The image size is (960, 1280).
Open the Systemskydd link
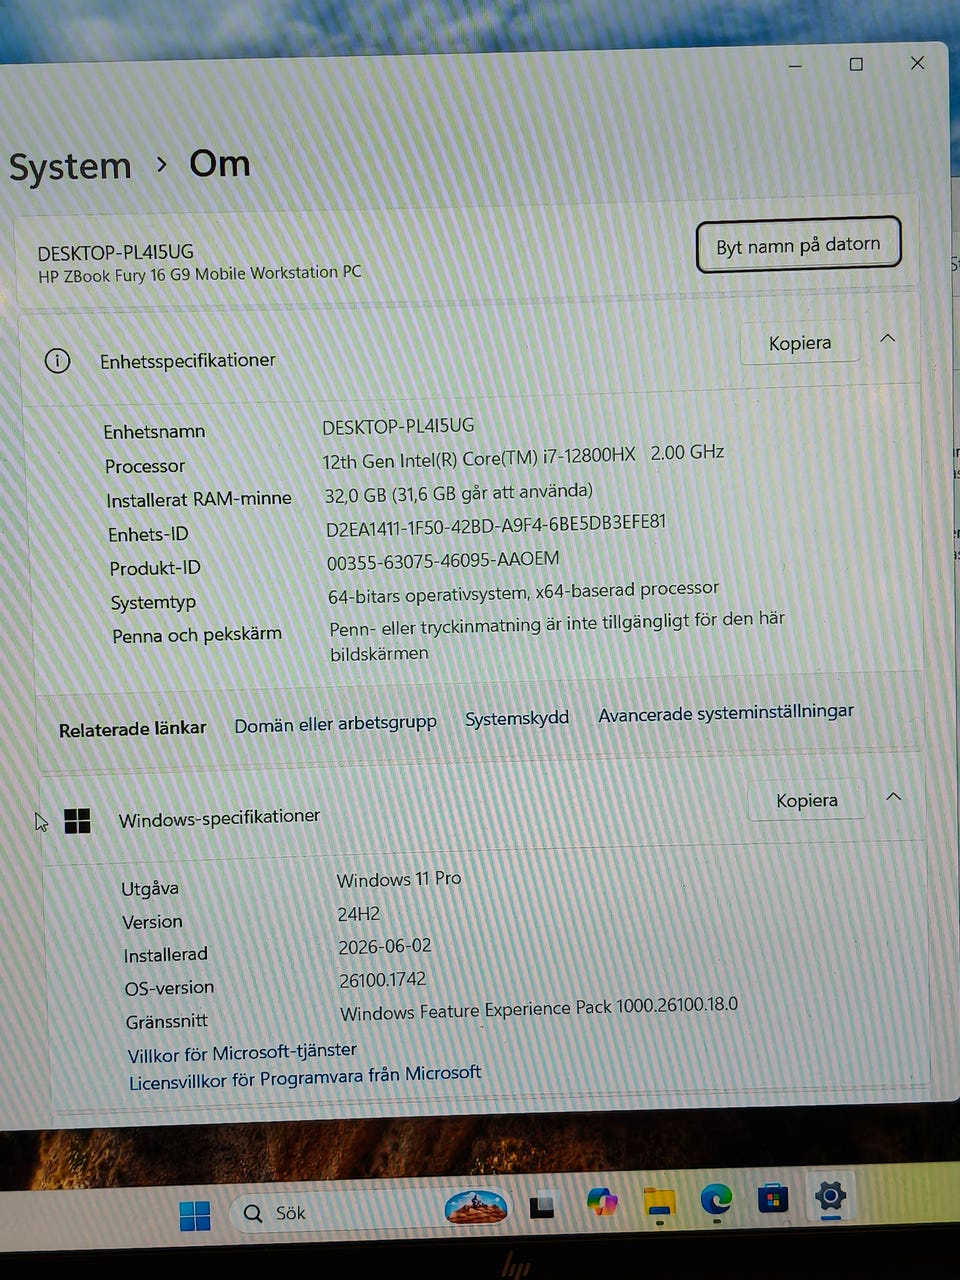pyautogui.click(x=517, y=718)
